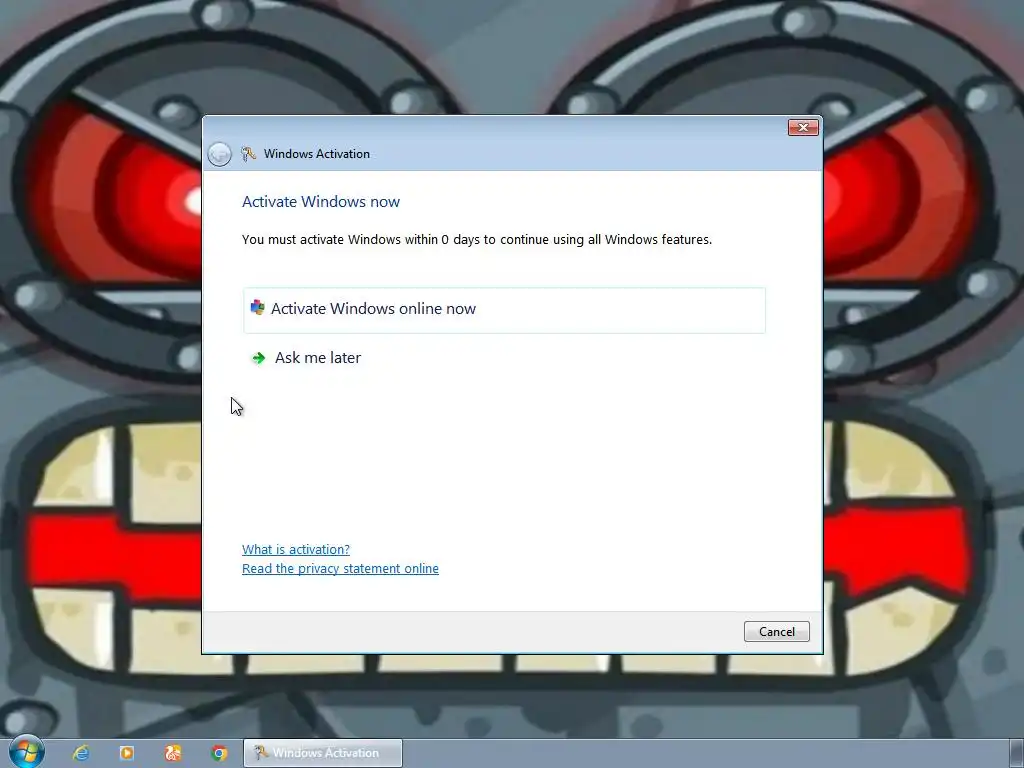Choose Activate Windows online now
Viewport: 1024px width, 768px height.
click(504, 310)
